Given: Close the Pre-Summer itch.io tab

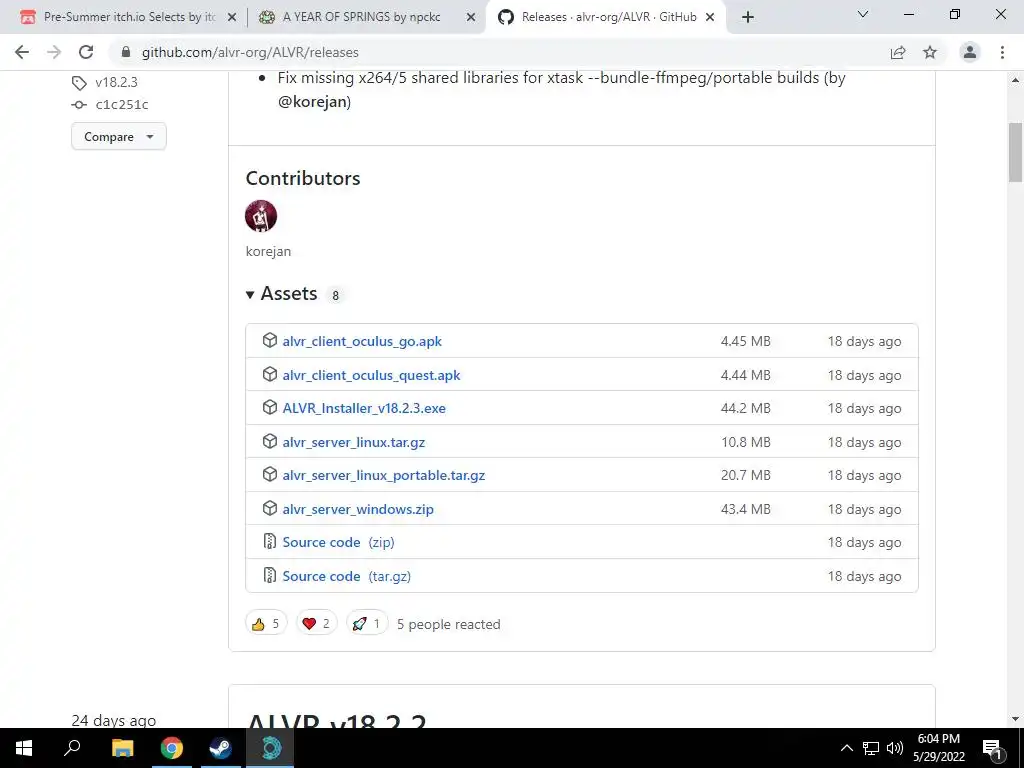Looking at the screenshot, I should coord(231,18).
